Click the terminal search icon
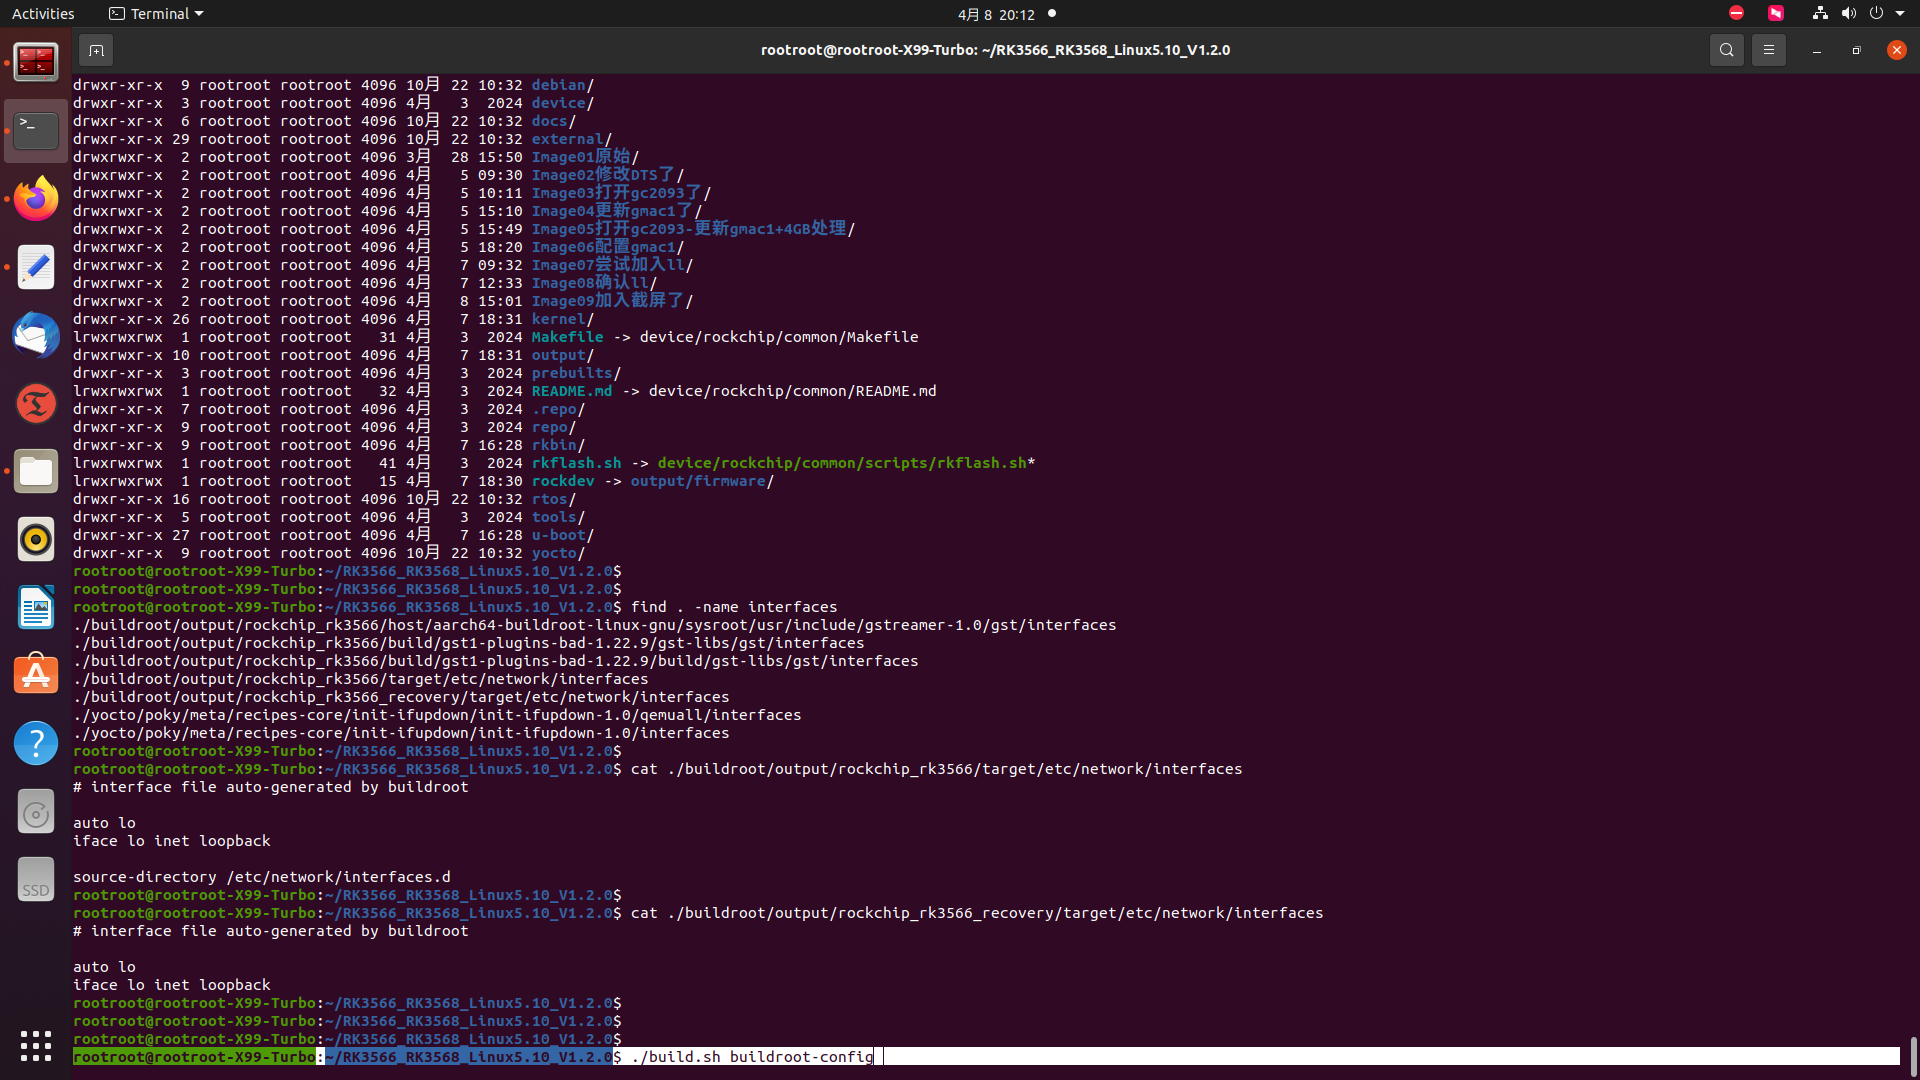The width and height of the screenshot is (1920, 1080). tap(1726, 50)
